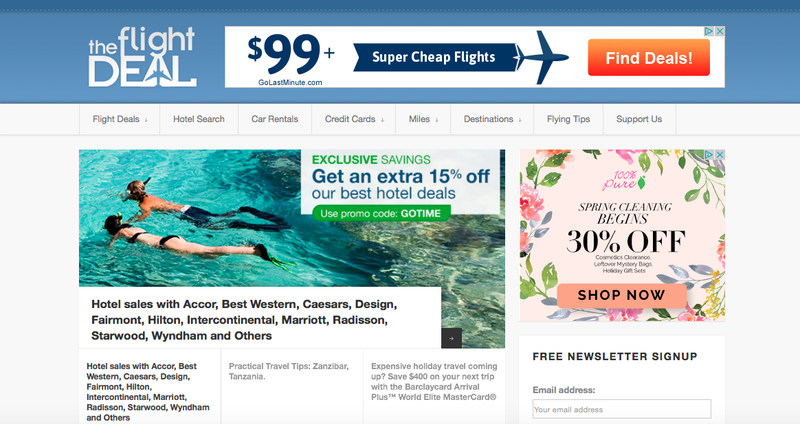The height and width of the screenshot is (424, 800).
Task: Expand the Flight Deals dropdown menu
Action: tap(120, 119)
